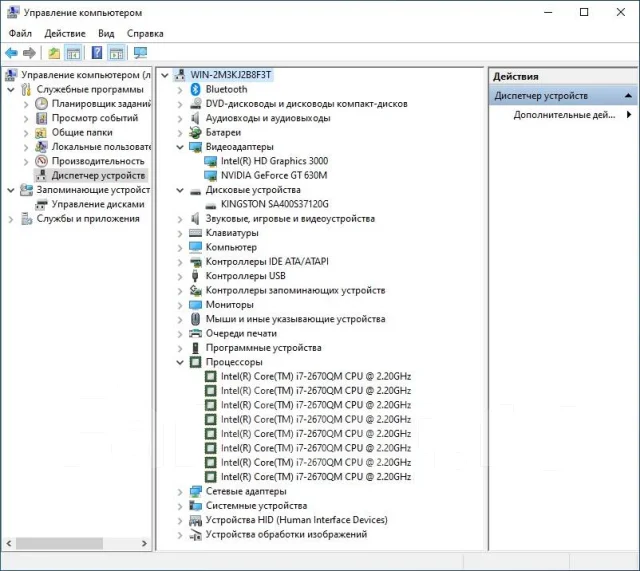Expand the Bluetooth node

click(180, 90)
